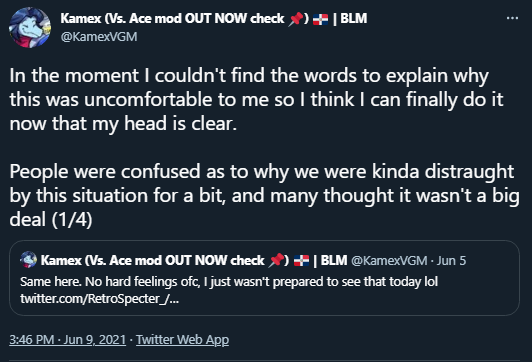
Task: Click the pushpin emoji in the author's name
Action: [296, 19]
